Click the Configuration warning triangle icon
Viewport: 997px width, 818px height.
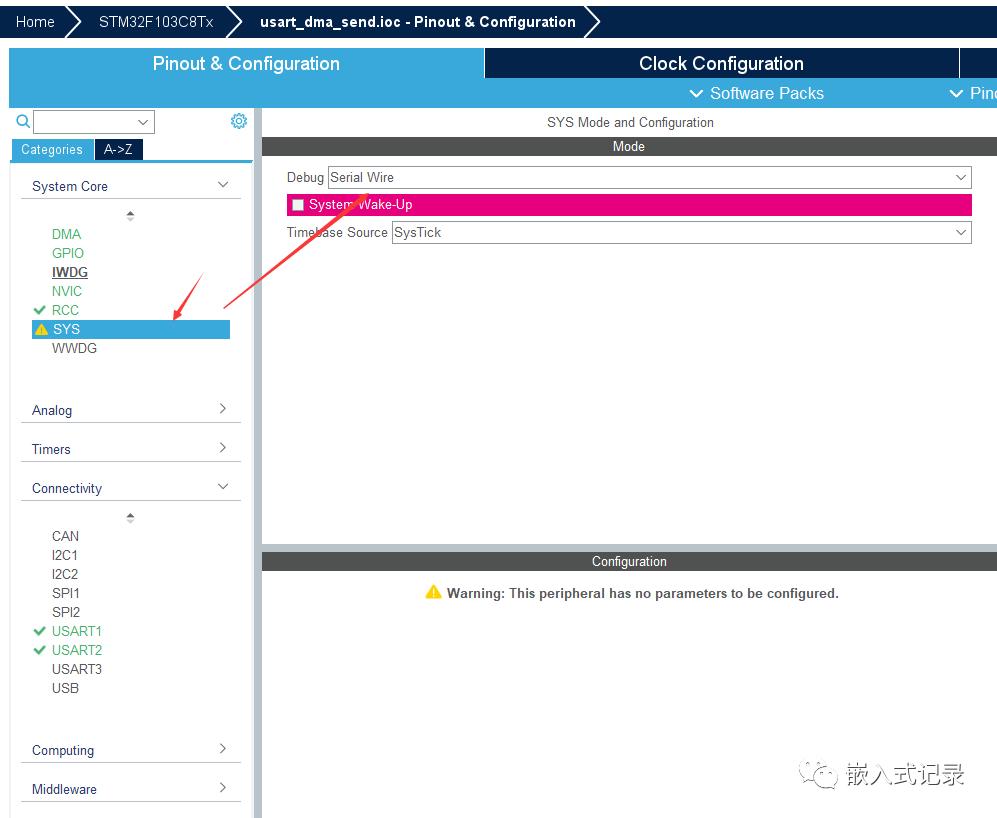tap(433, 592)
